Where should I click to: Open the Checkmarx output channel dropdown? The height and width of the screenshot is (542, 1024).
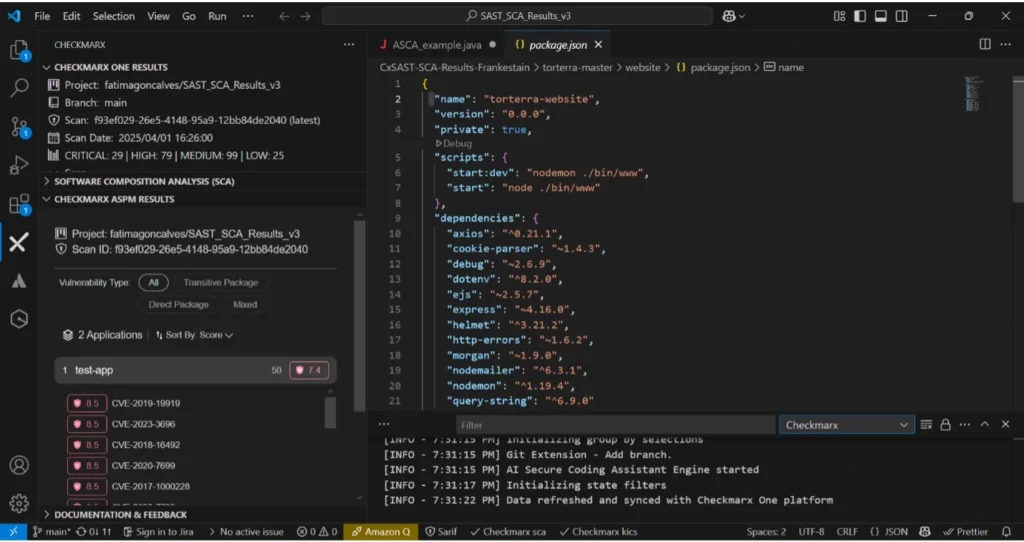coord(846,425)
